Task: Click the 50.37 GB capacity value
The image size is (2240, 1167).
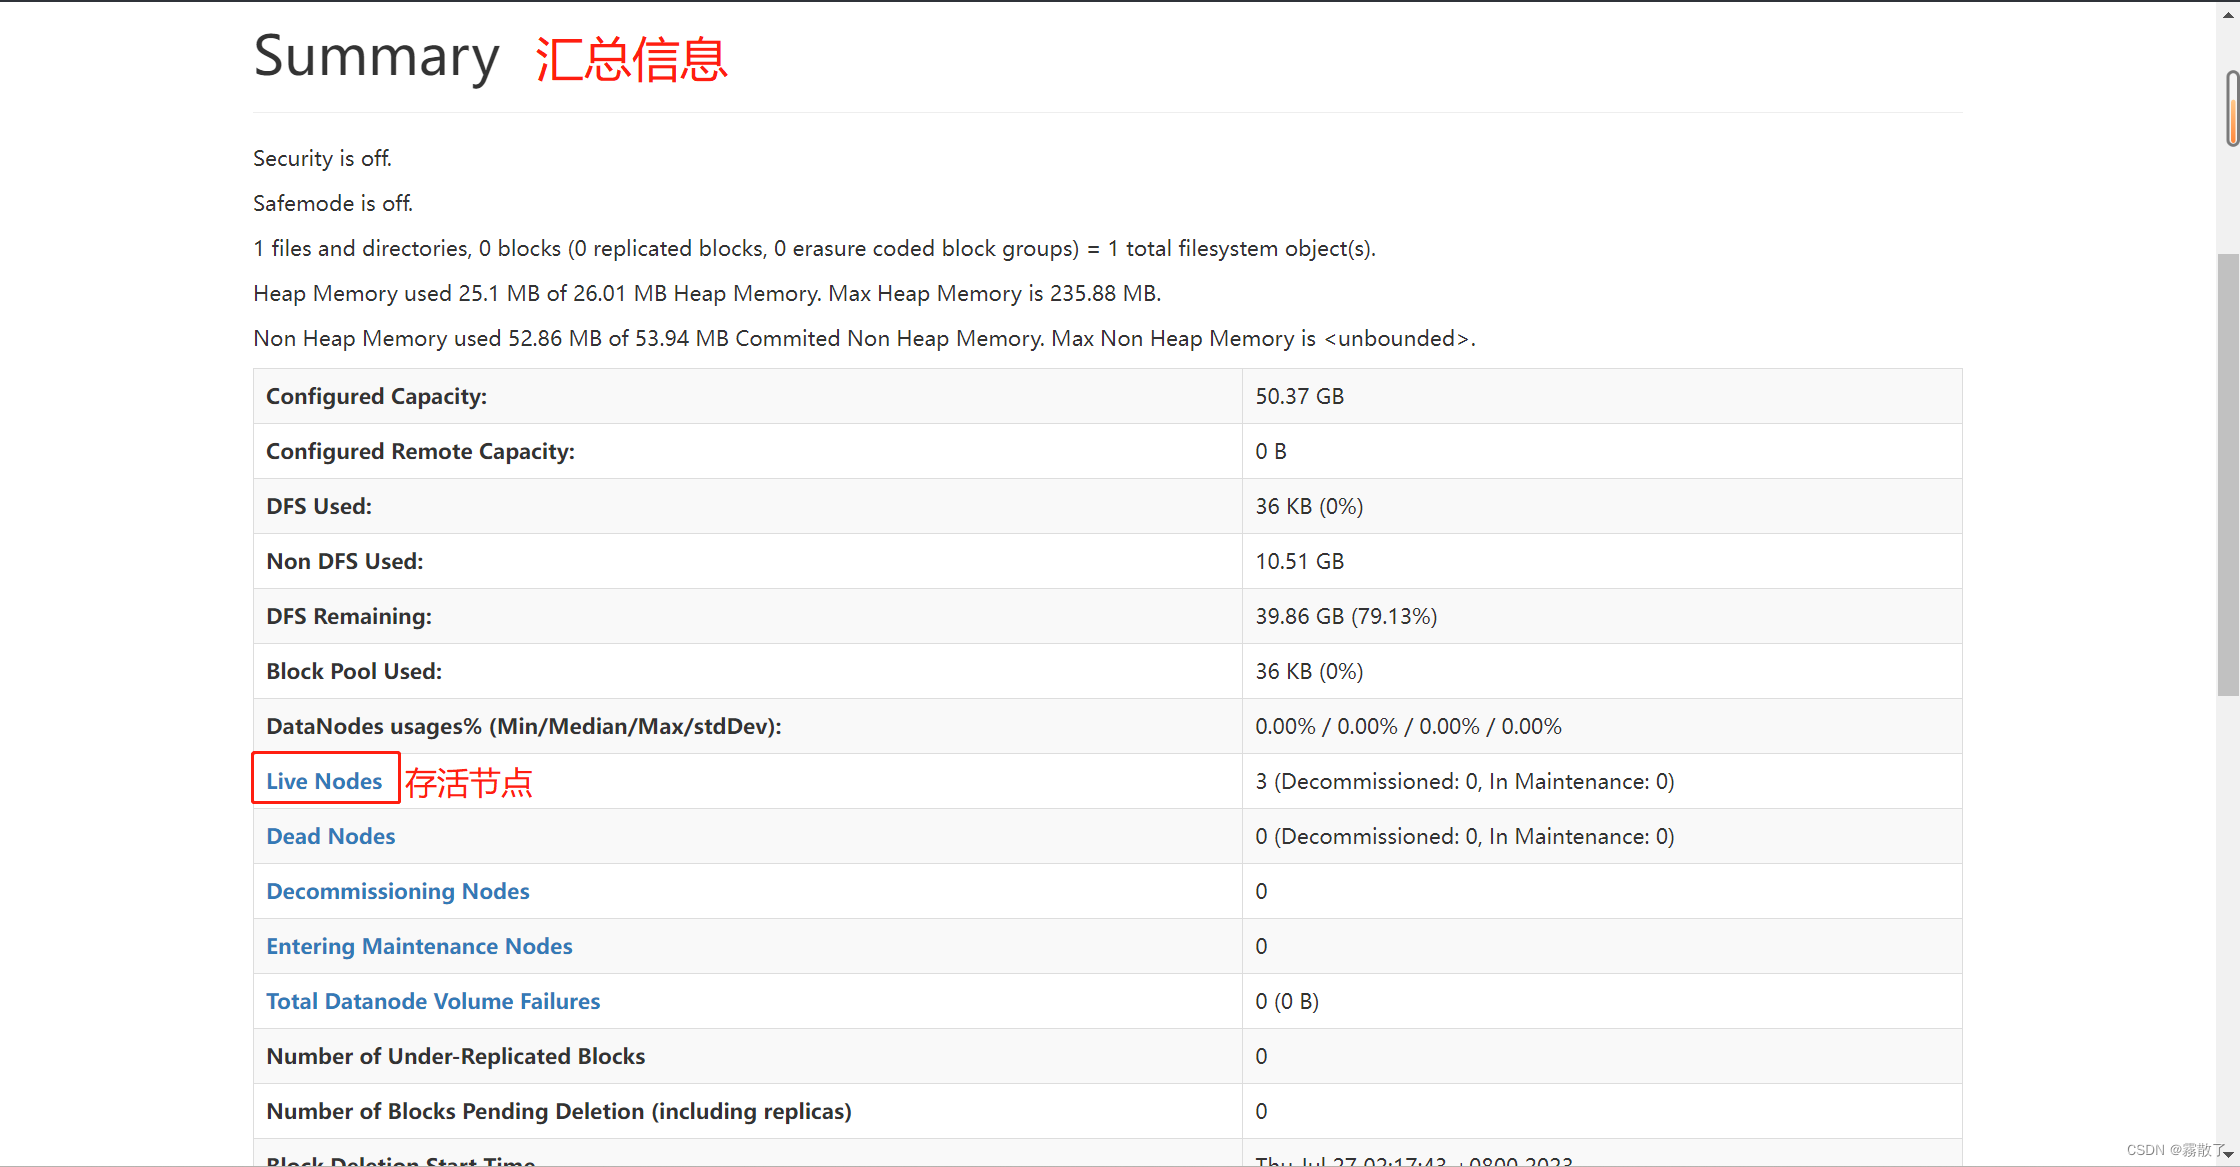Action: (1299, 396)
